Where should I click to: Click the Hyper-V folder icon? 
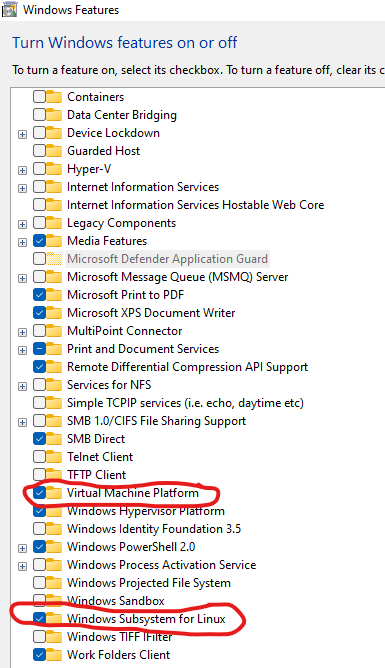(x=54, y=169)
